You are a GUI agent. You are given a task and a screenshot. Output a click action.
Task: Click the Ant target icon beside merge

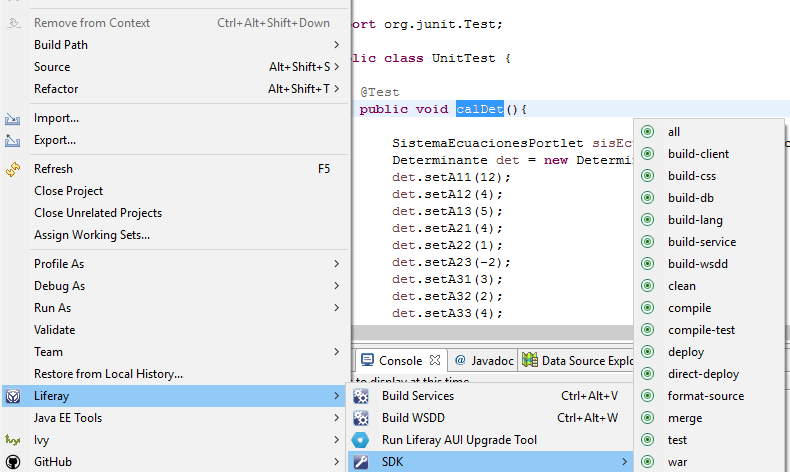click(647, 418)
